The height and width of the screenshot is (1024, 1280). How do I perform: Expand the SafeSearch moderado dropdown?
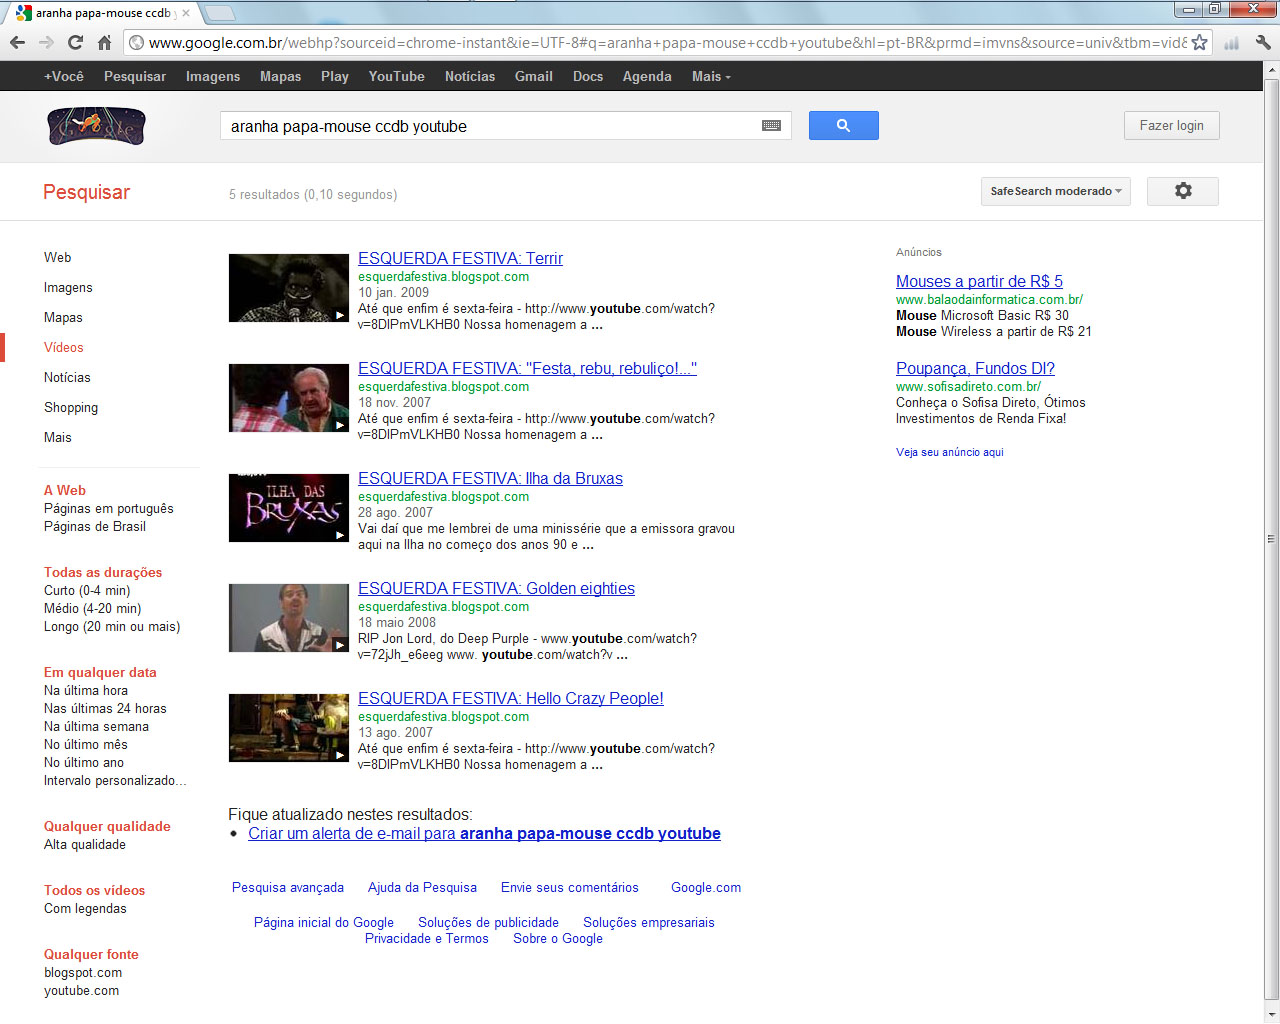pos(1055,191)
